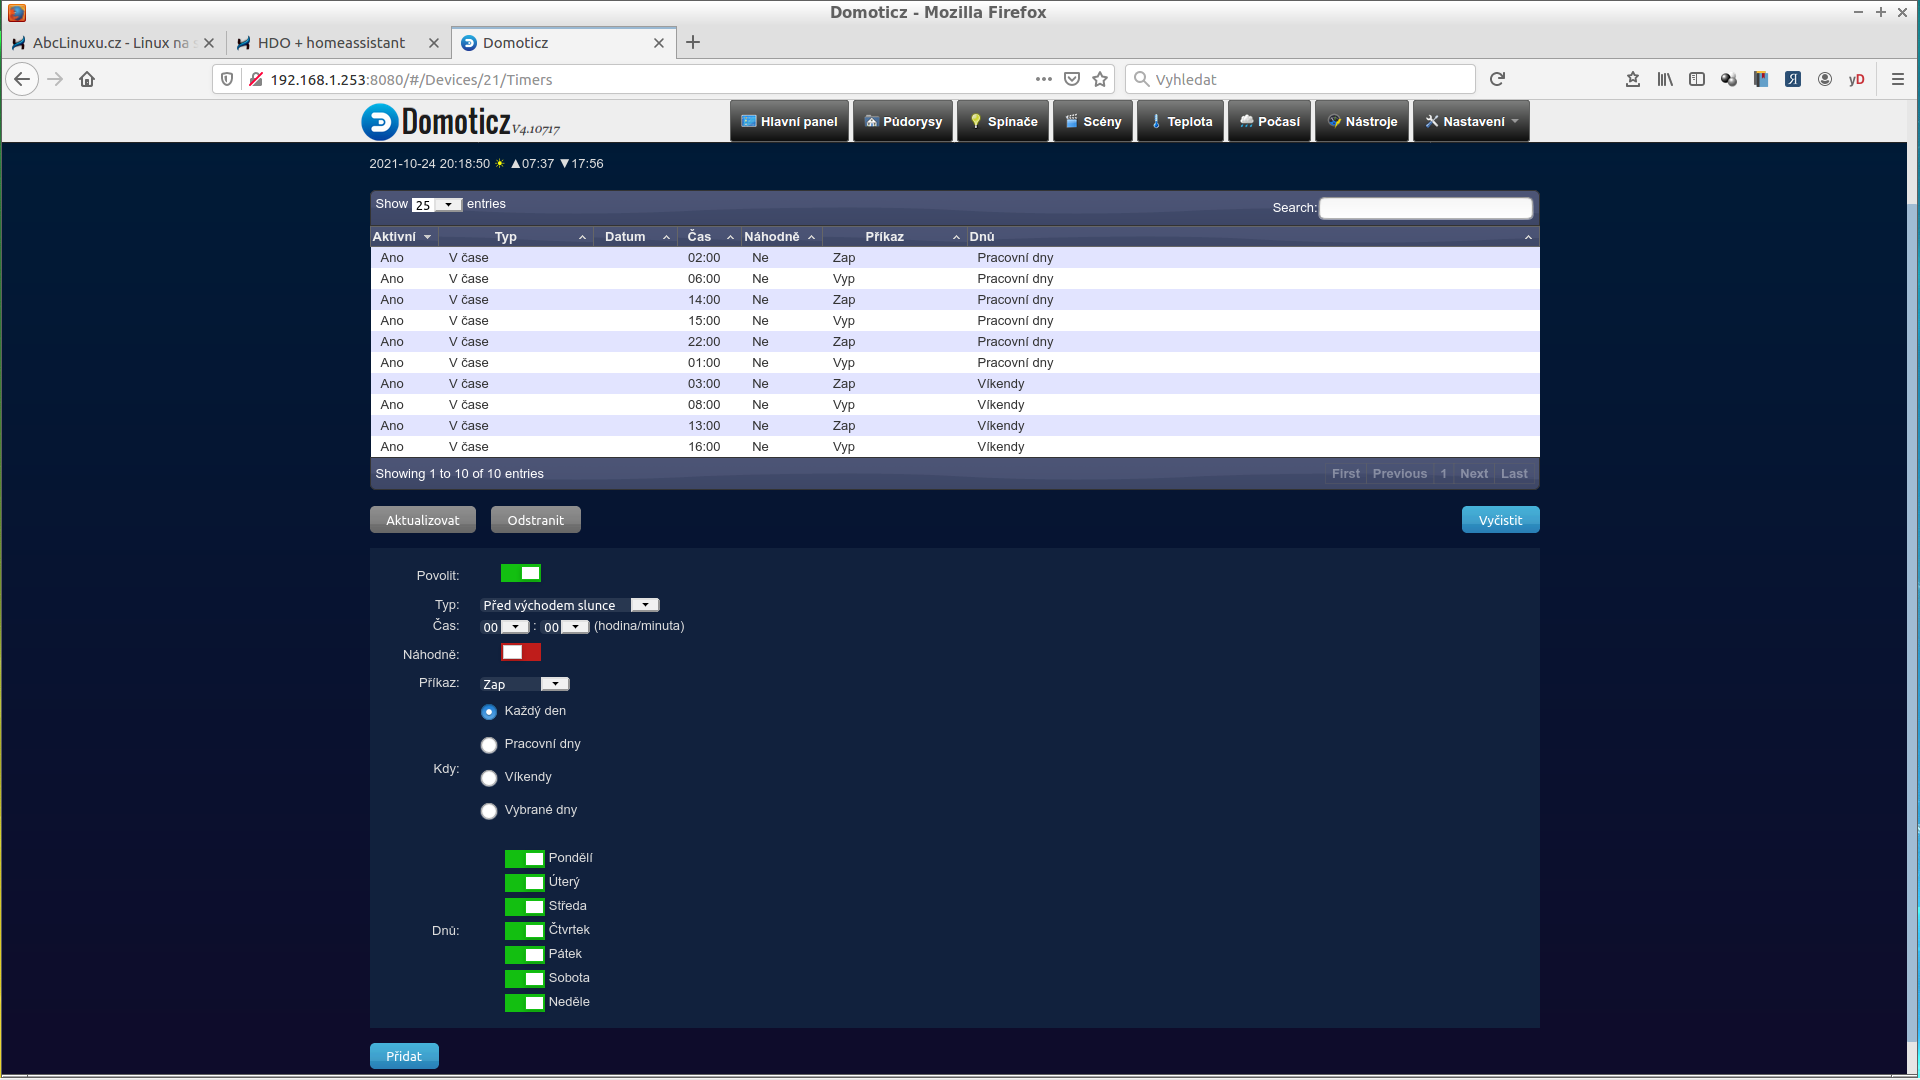The image size is (1920, 1080).
Task: Sort table by Typ column
Action: coord(515,237)
